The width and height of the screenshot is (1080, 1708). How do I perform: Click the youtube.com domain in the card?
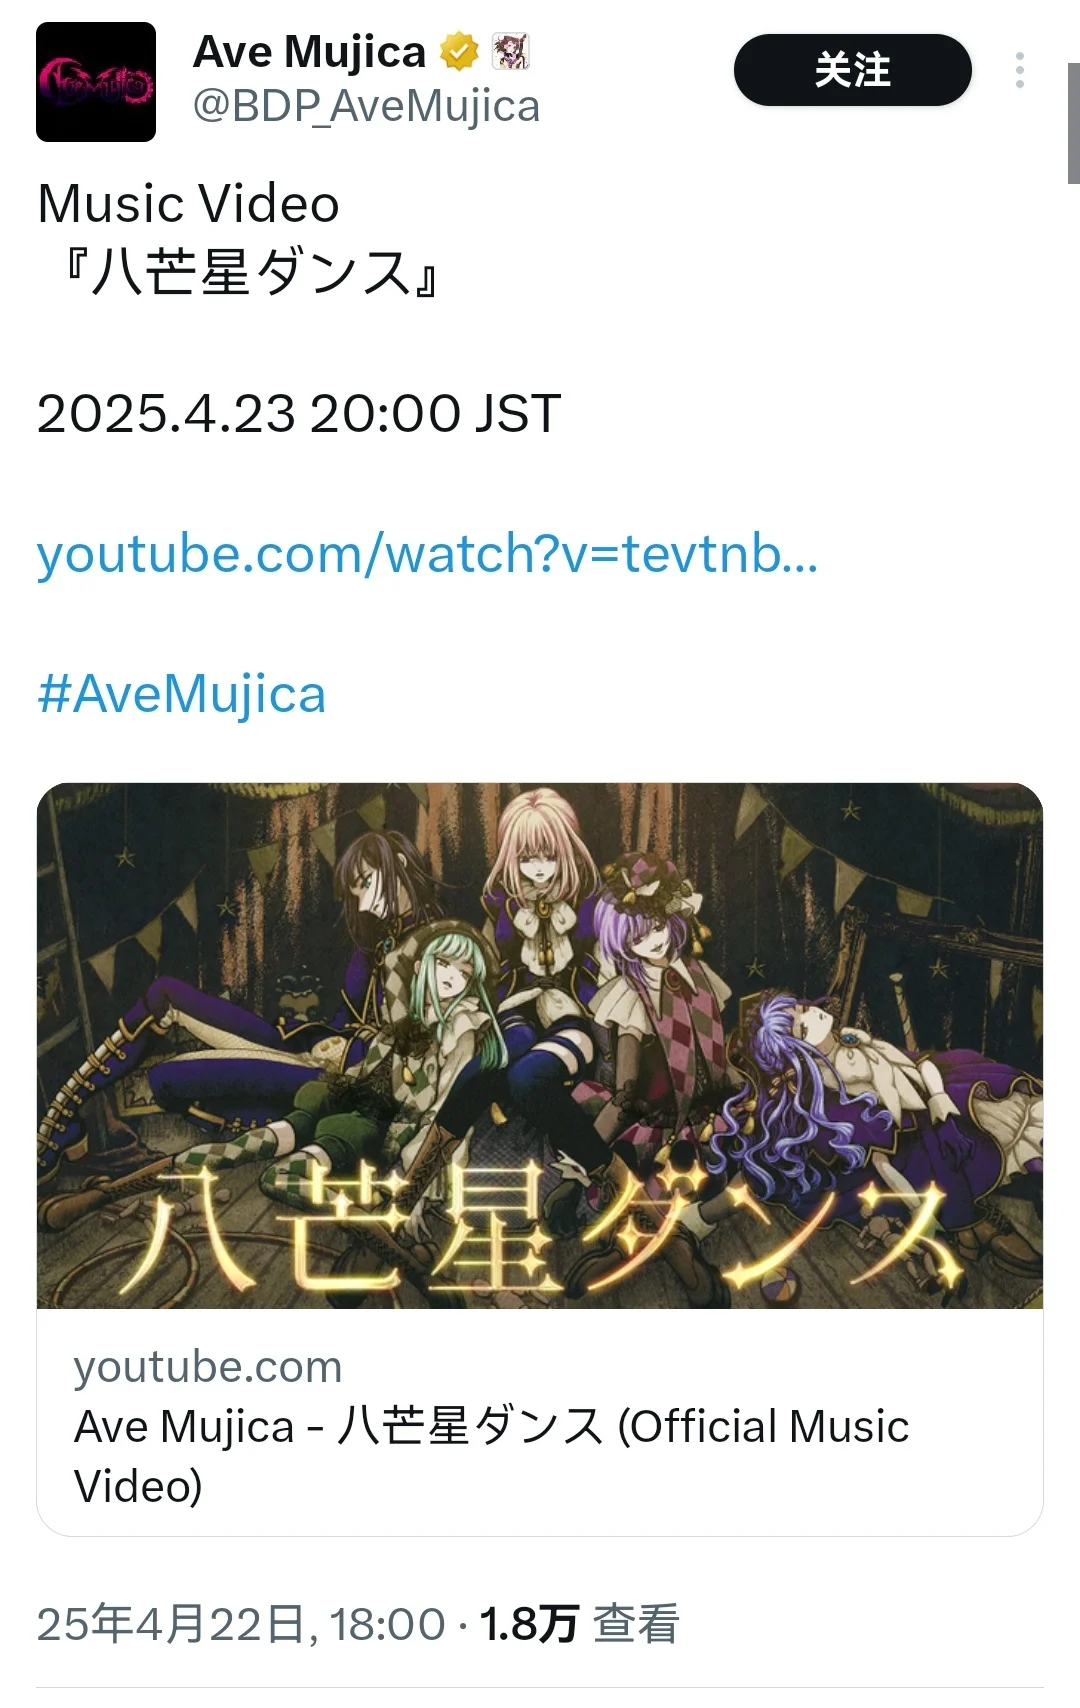208,1366
